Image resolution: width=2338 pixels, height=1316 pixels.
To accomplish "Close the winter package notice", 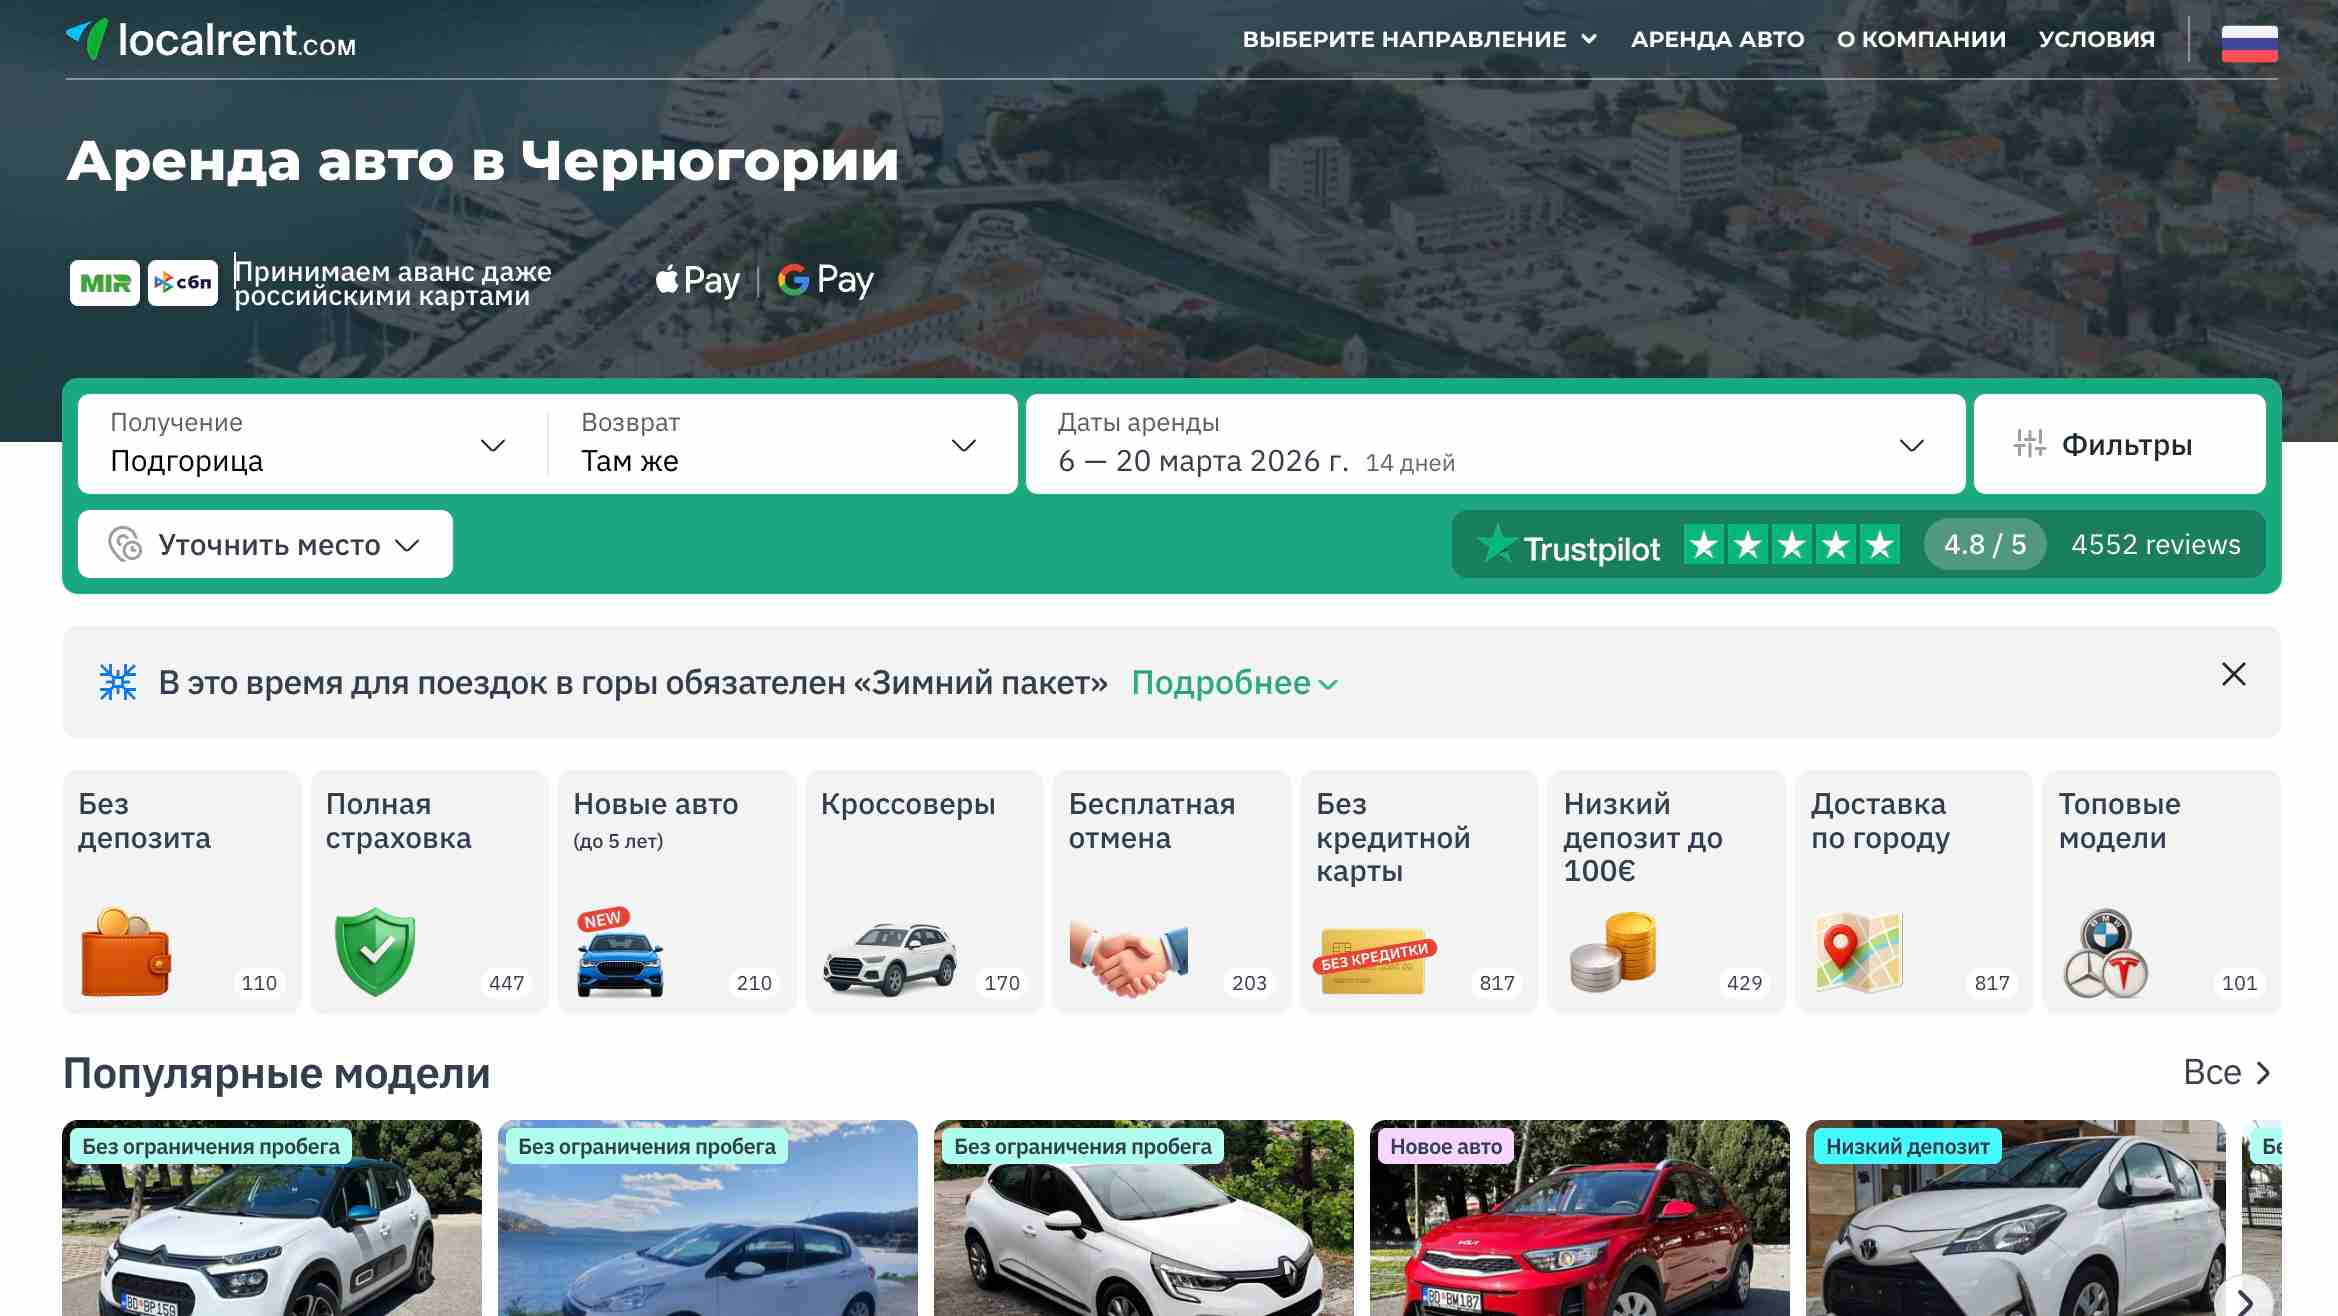I will (2233, 674).
